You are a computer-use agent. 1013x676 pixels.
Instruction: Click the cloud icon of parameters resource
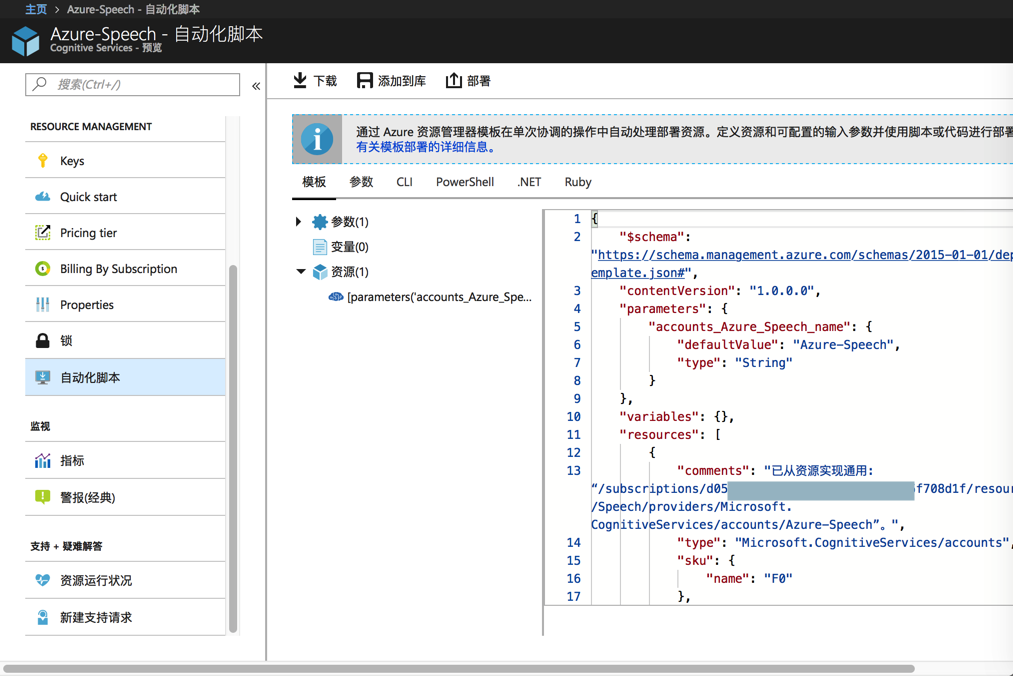(336, 297)
